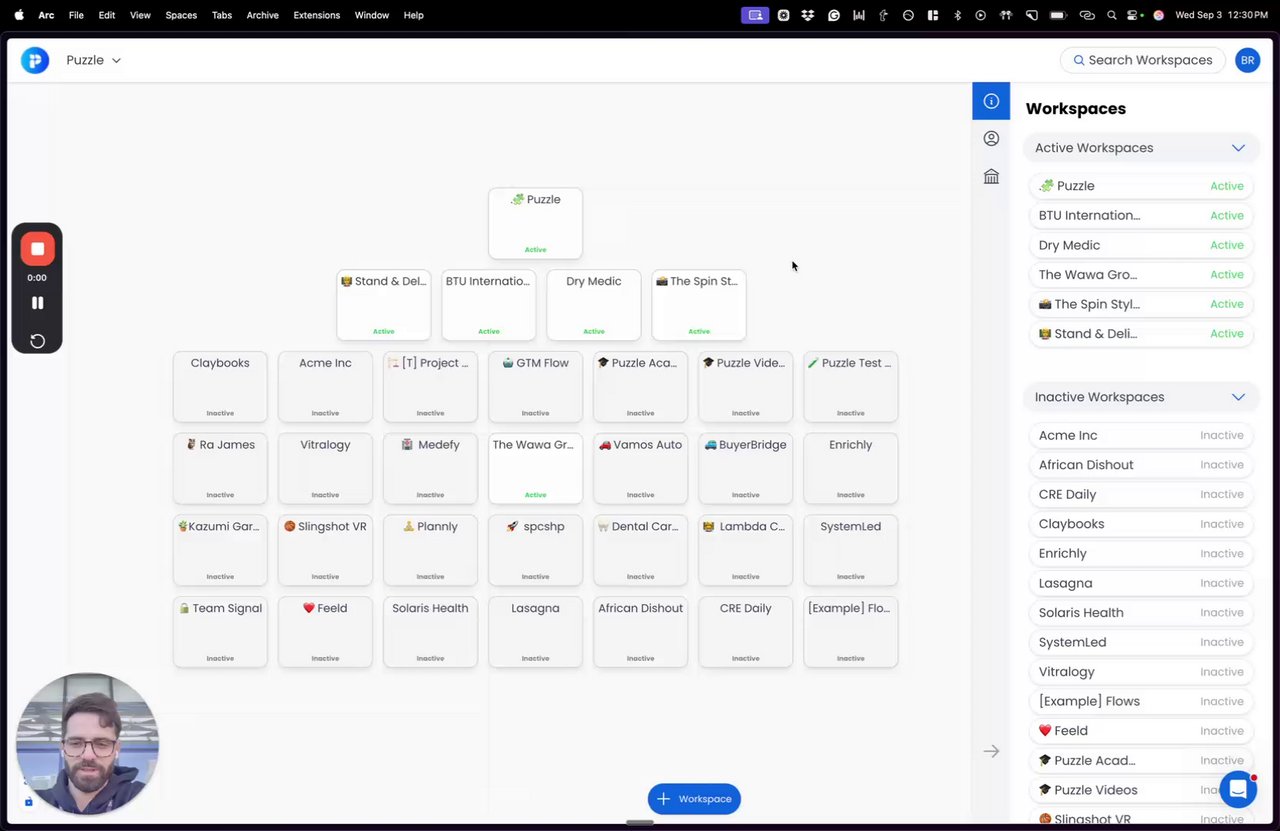Image resolution: width=1280 pixels, height=831 pixels.
Task: Select the The Spin St... workspace card
Action: [x=699, y=305]
